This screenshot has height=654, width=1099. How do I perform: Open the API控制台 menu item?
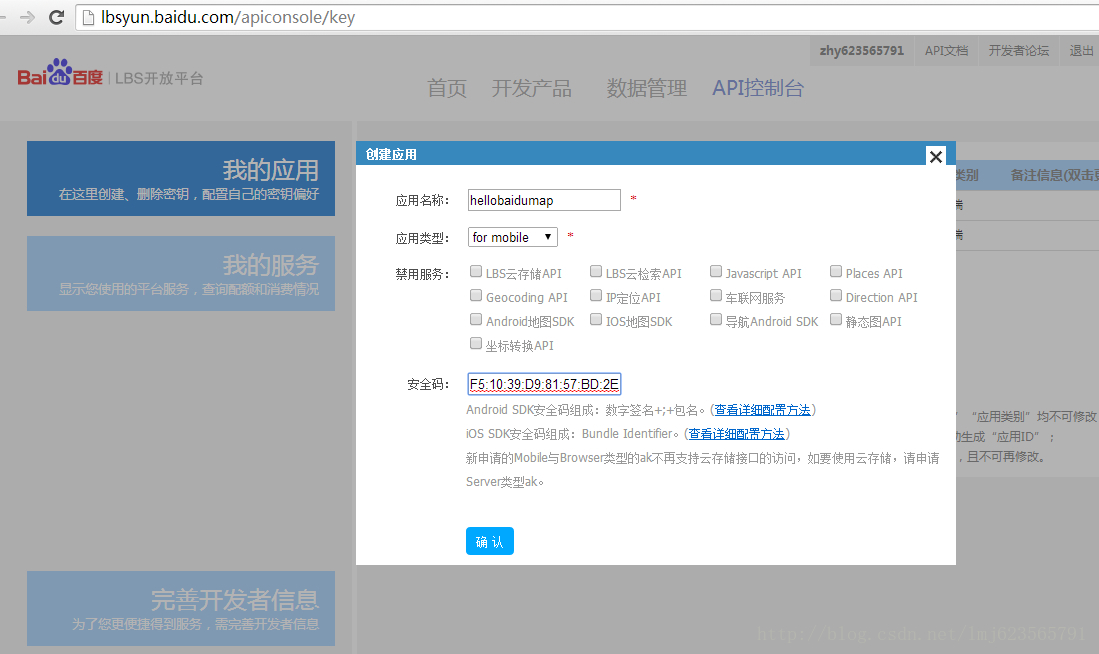pos(758,88)
